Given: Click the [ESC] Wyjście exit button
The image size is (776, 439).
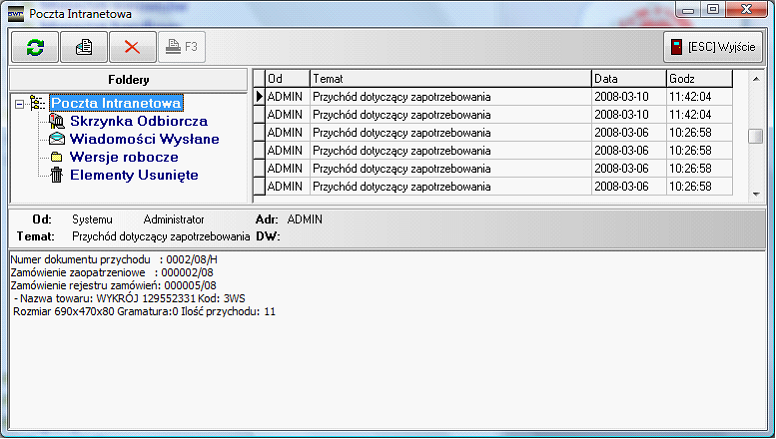Looking at the screenshot, I should [714, 47].
